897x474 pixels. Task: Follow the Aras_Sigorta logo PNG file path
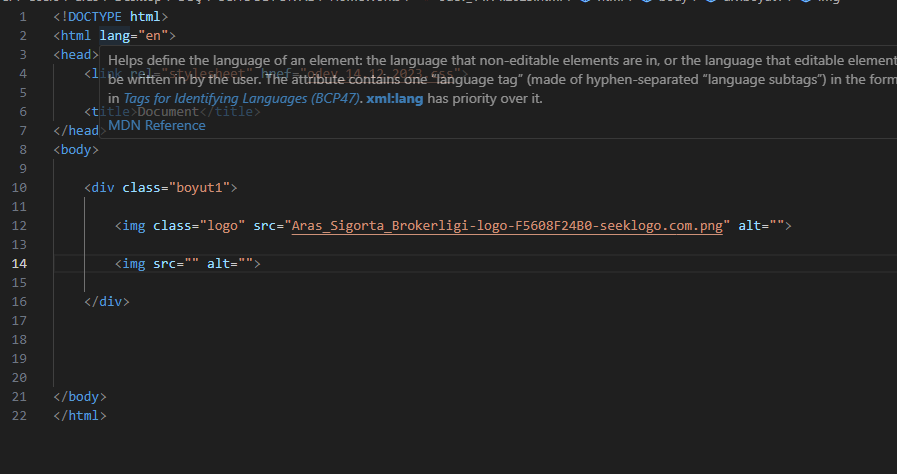[506, 226]
